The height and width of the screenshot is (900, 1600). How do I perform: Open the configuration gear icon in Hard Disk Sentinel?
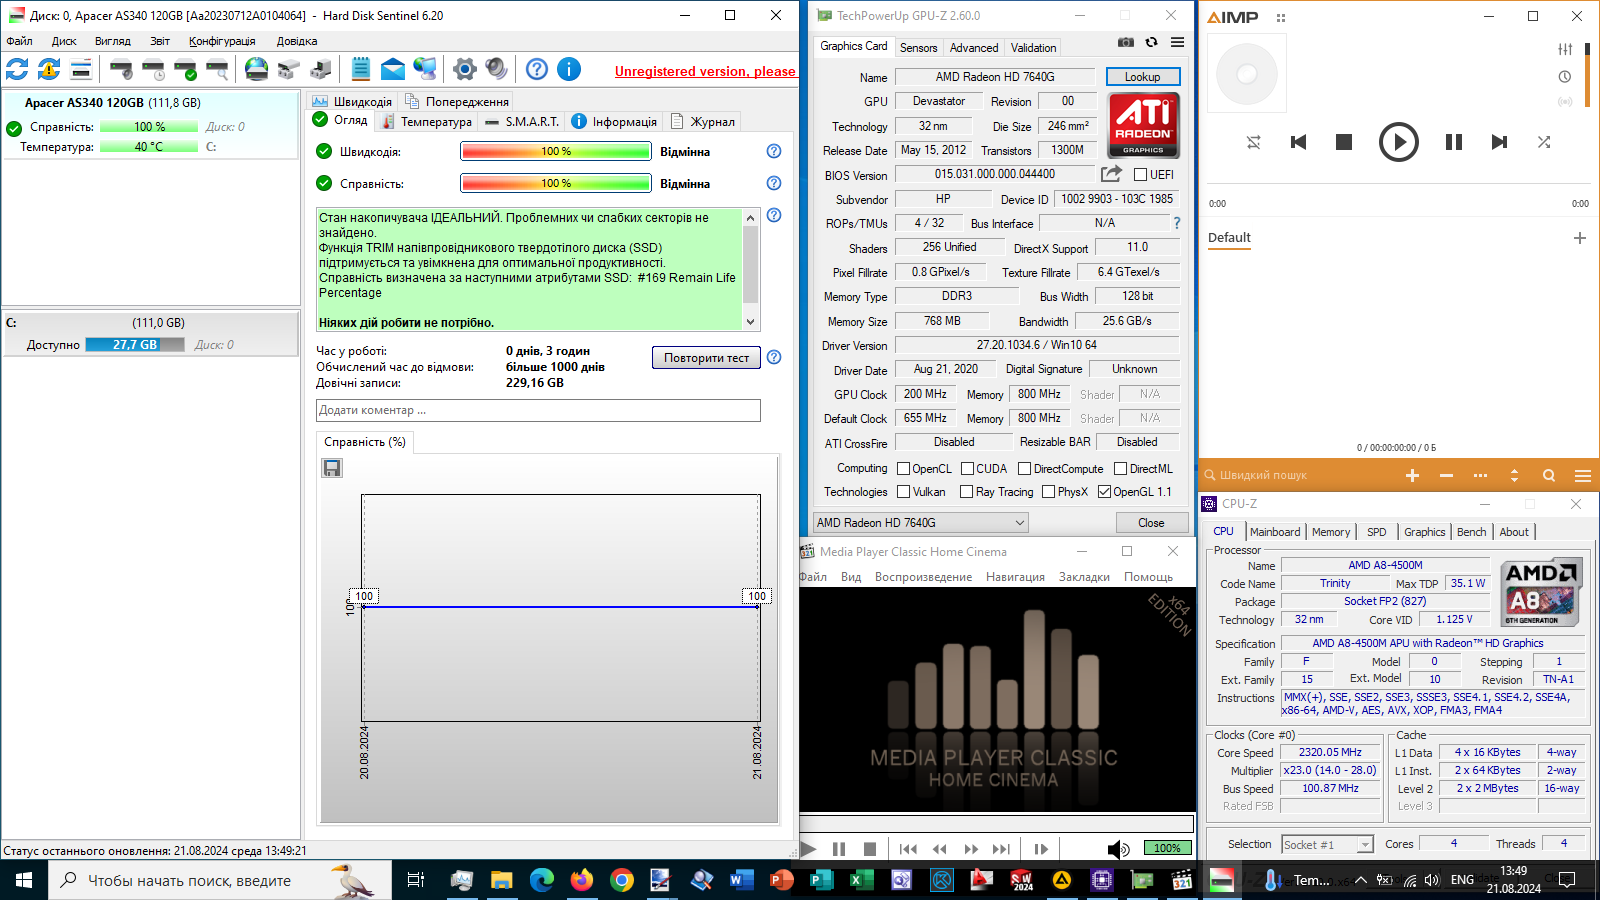pyautogui.click(x=465, y=69)
